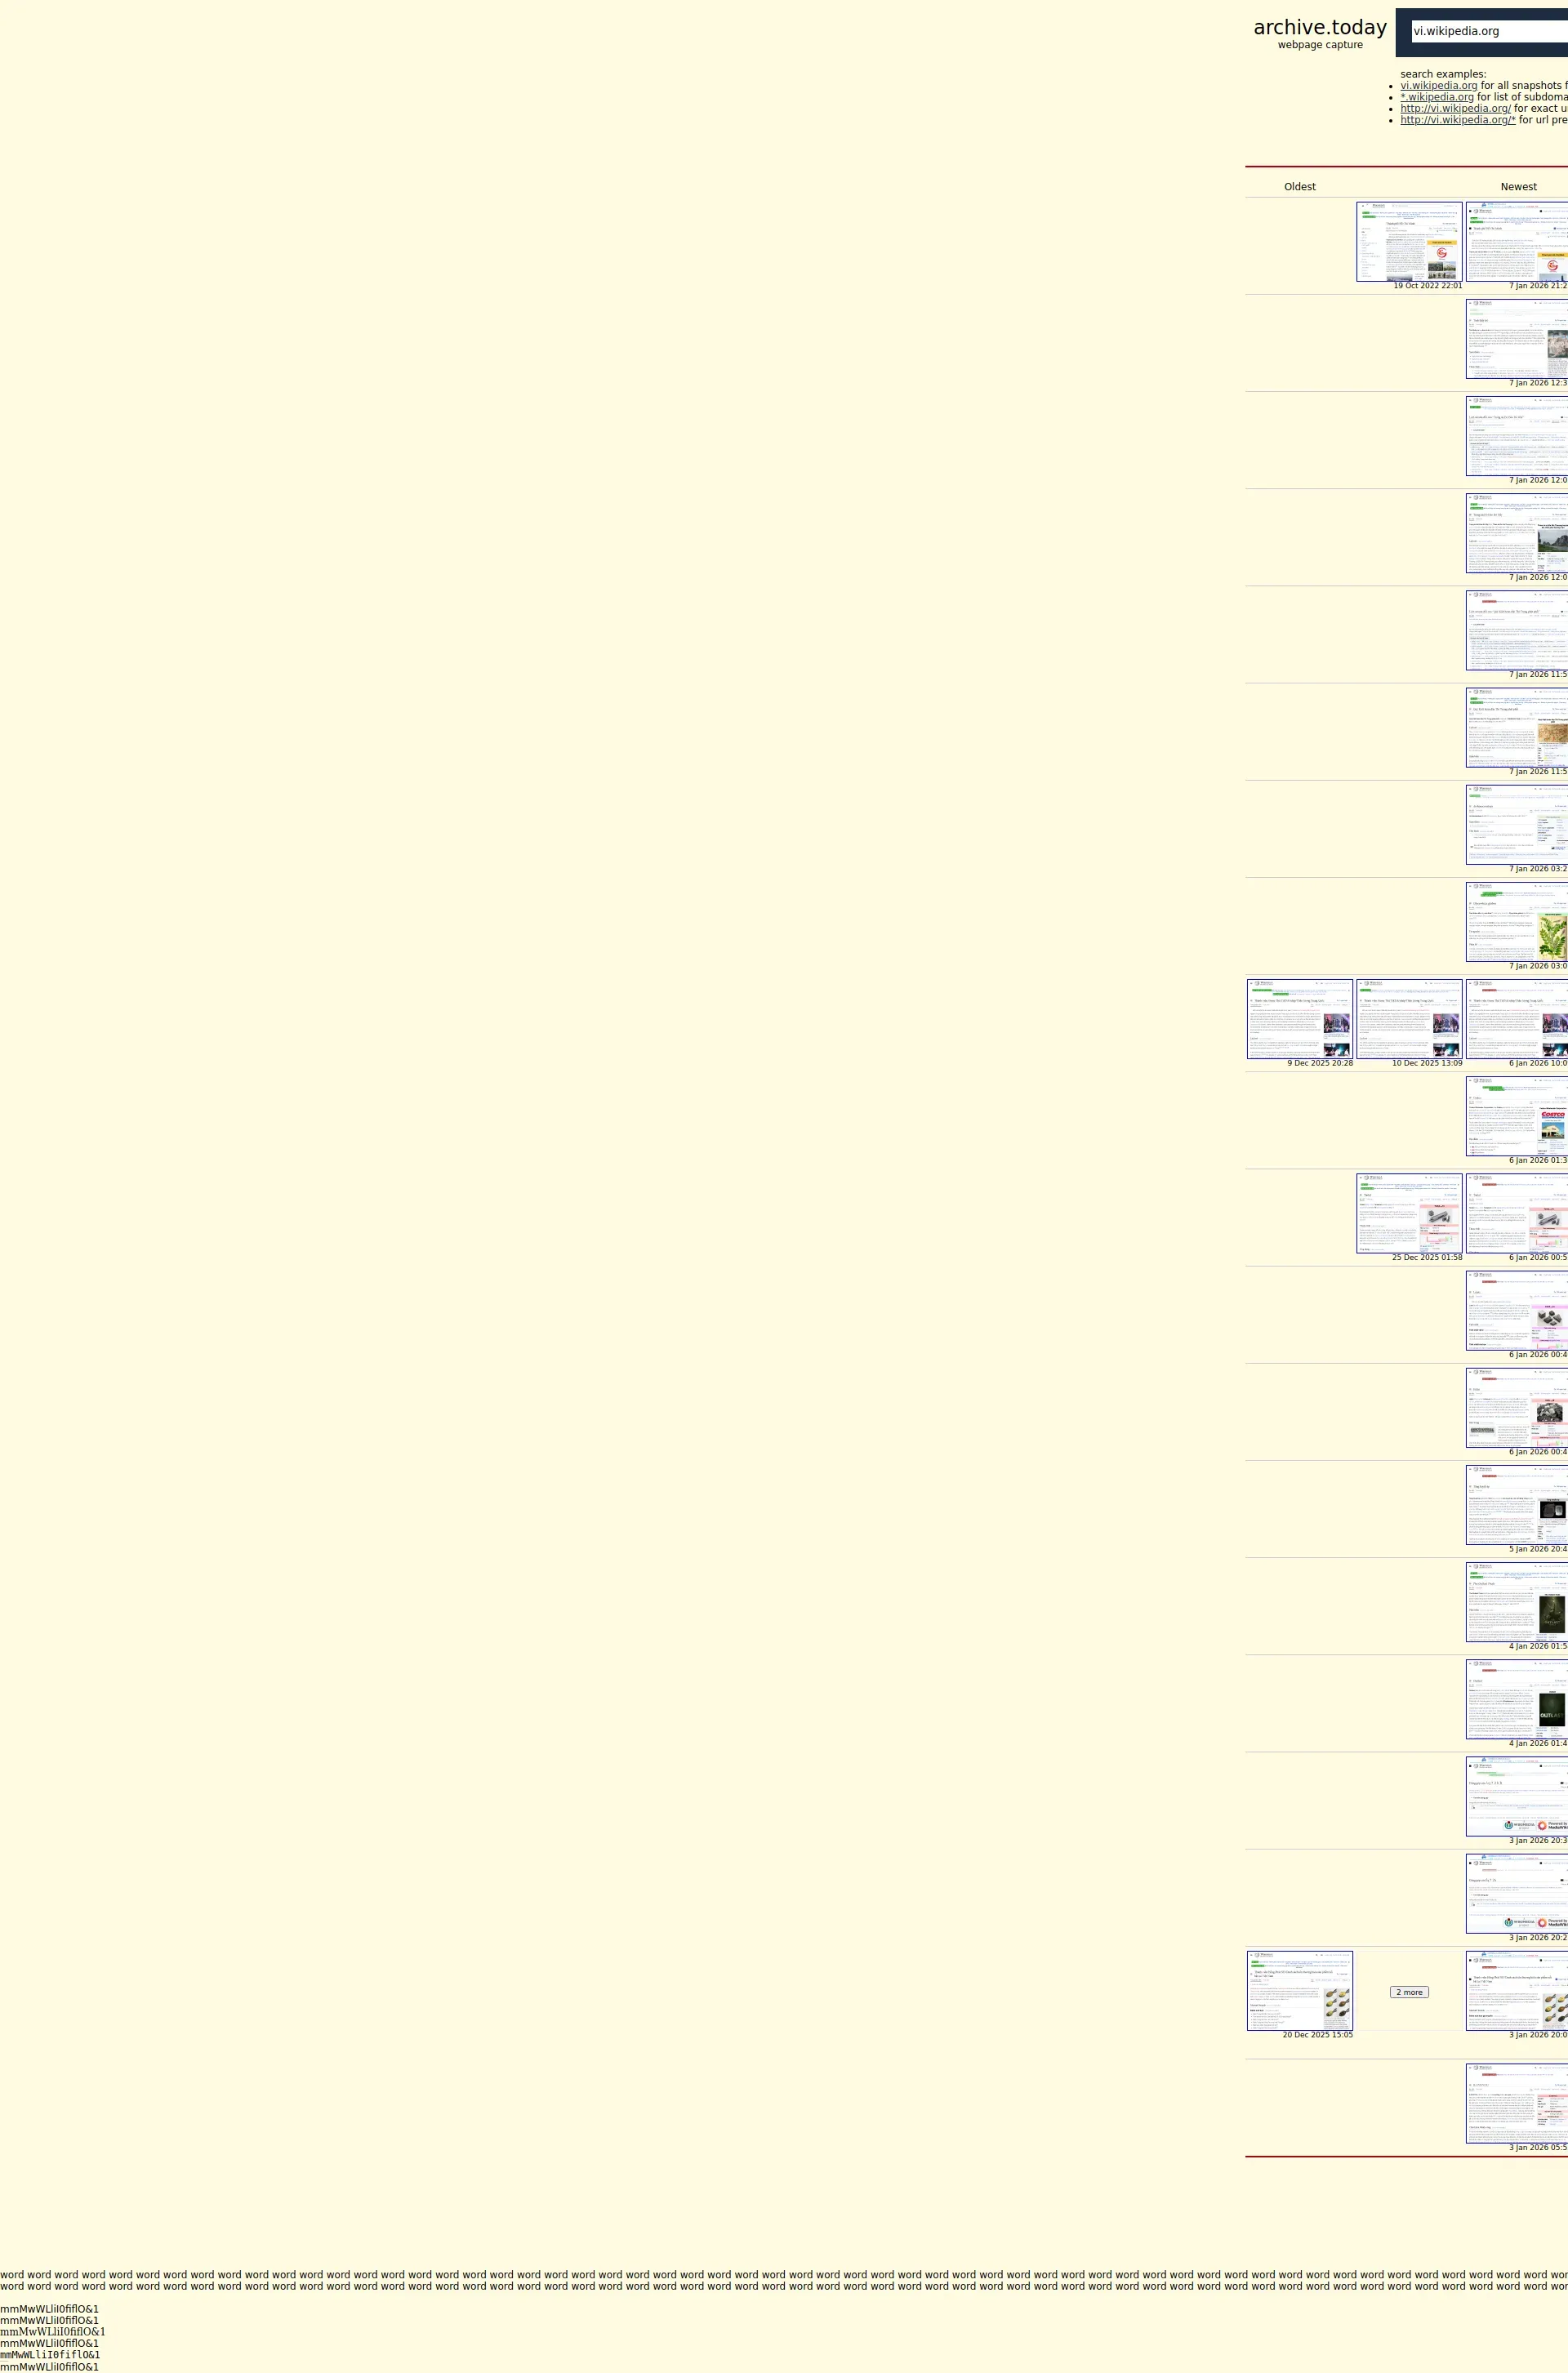Screen dimensions: 1568x2373
Task: Open the Outlast article snapshot thumbnail
Action: coord(1516,1699)
